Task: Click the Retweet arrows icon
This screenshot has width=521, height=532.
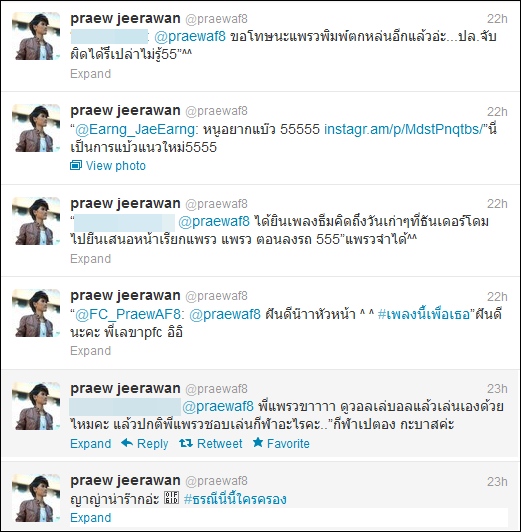Action: pos(186,443)
